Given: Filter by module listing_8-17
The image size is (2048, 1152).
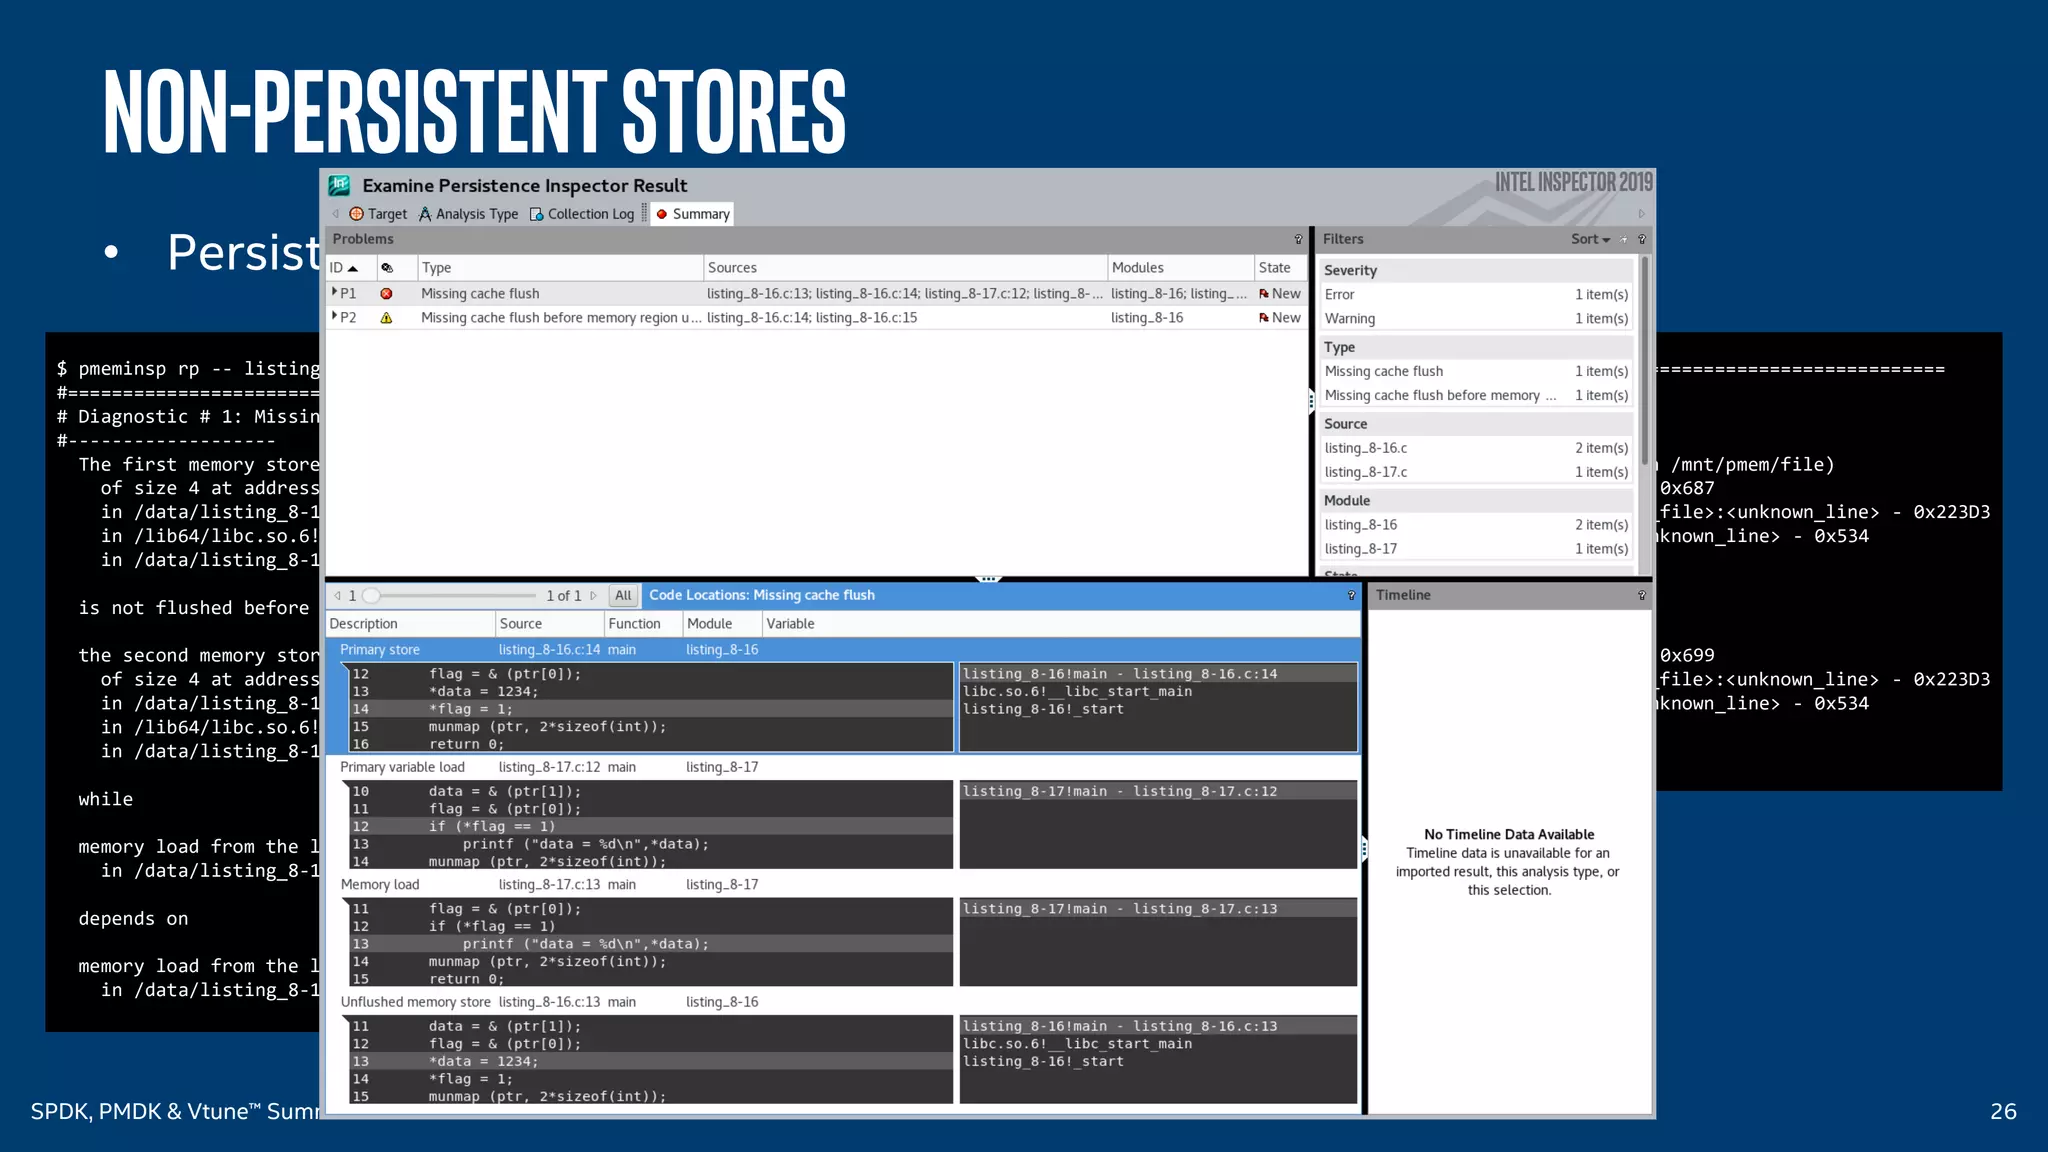Looking at the screenshot, I should click(1476, 549).
